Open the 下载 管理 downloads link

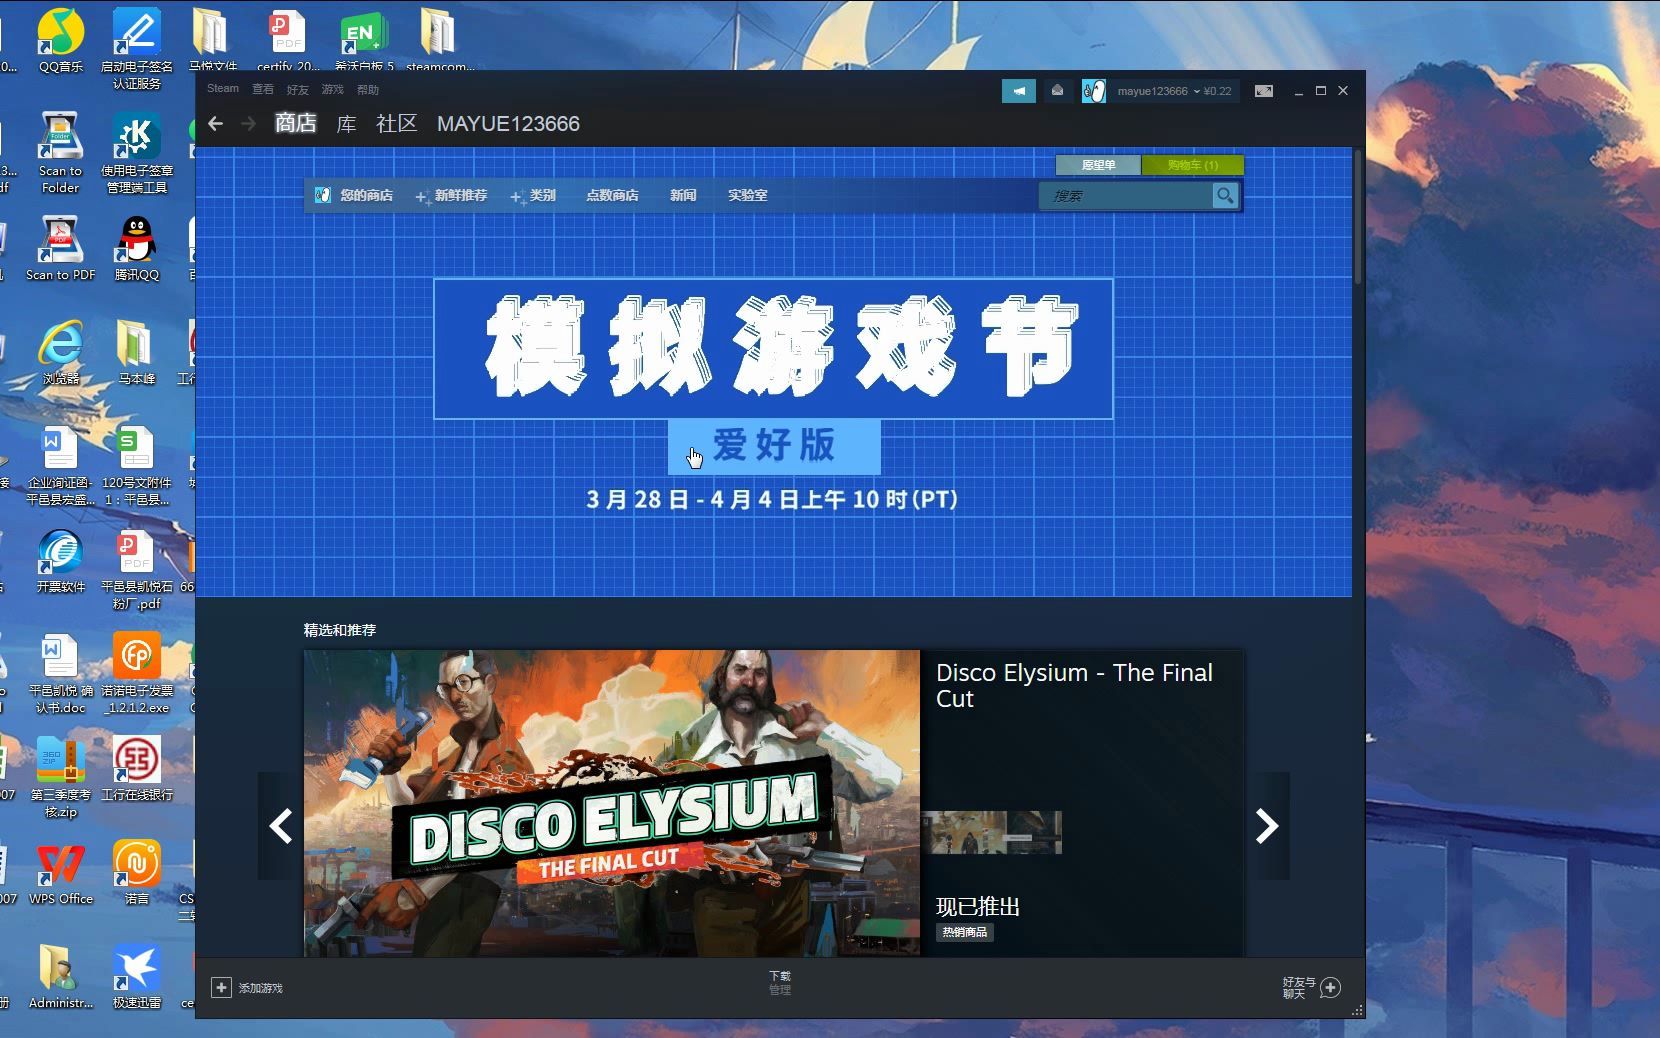[780, 983]
